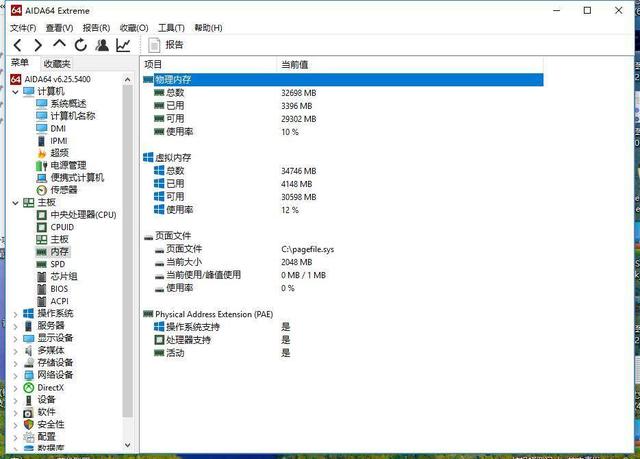Viewport: 640px width, 459px height.
Task: Select the 传感器 gauge icon
Action: click(42, 190)
